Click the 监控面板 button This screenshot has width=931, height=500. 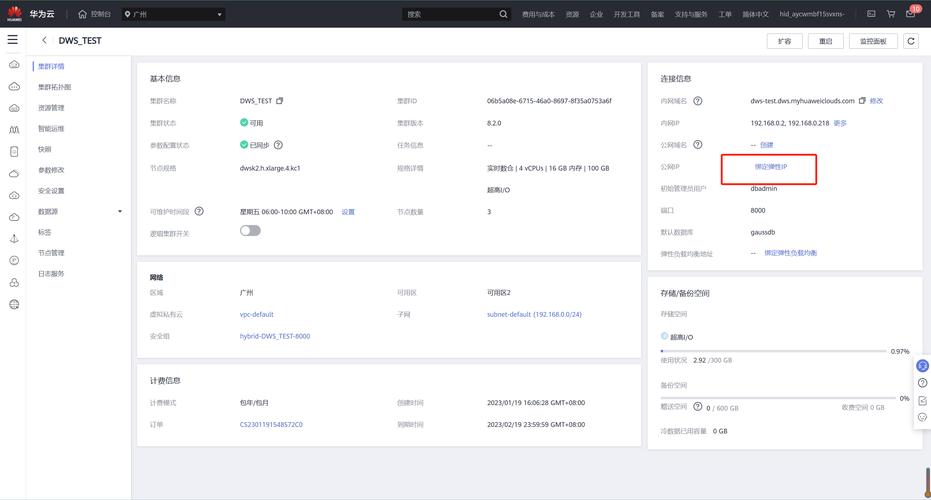coord(873,41)
